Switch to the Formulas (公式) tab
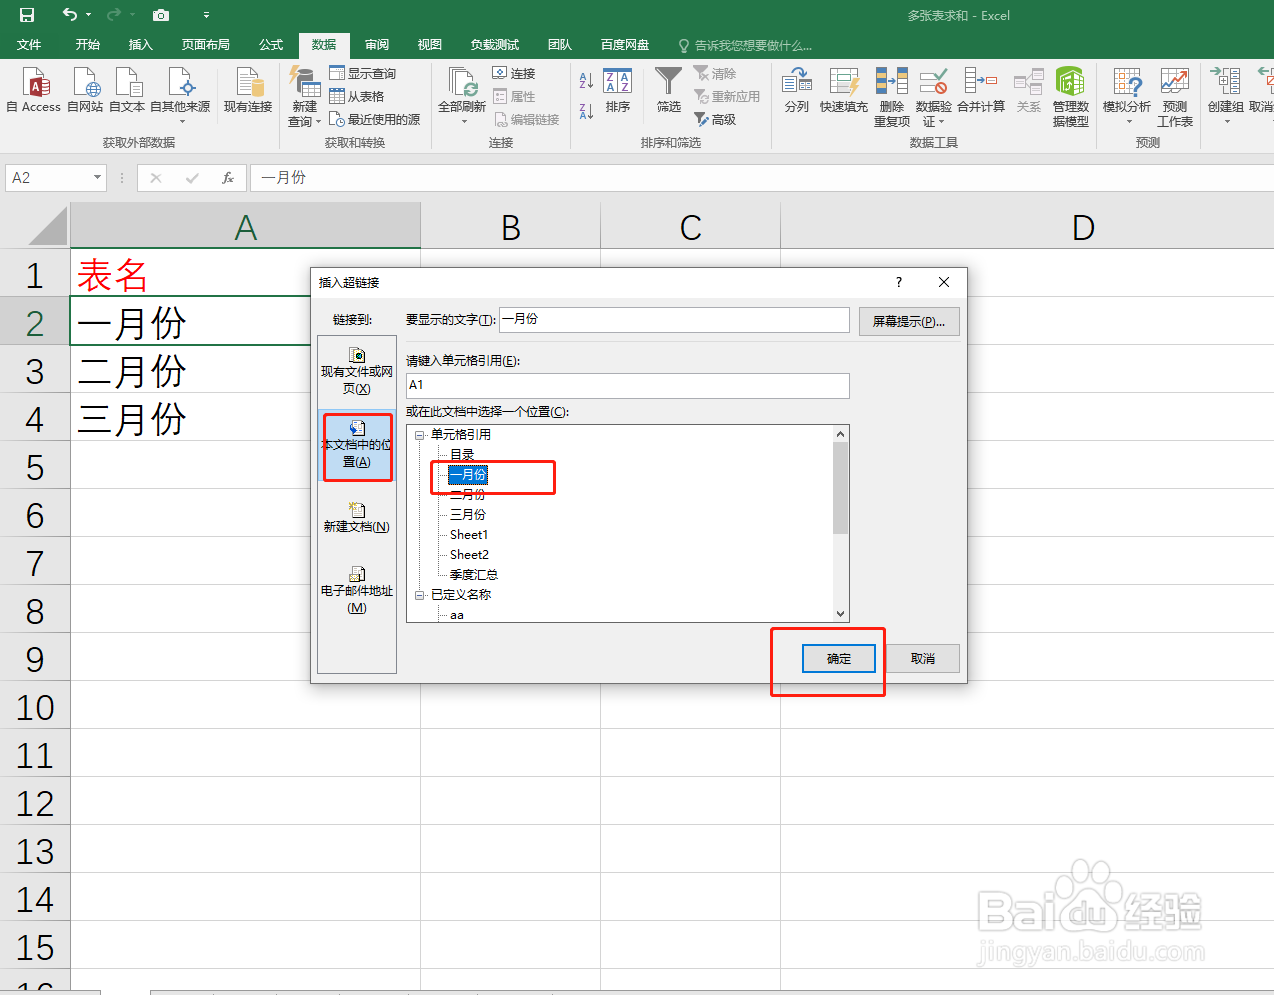 tap(271, 45)
